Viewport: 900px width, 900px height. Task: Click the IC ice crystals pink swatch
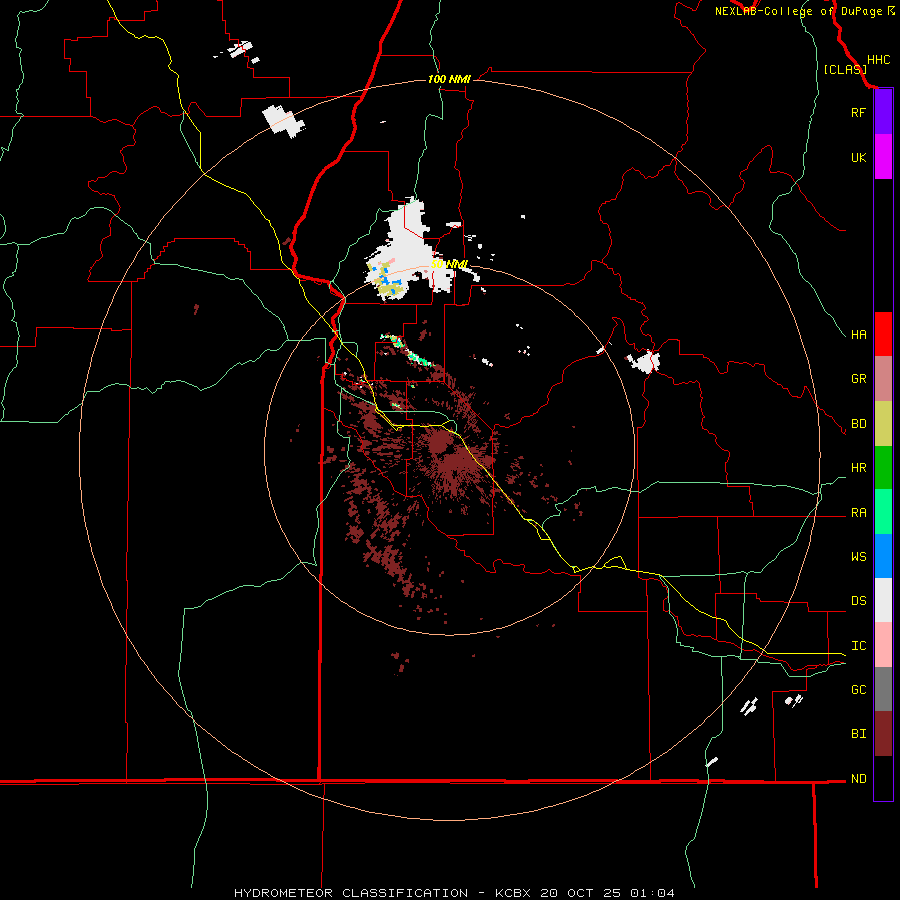pos(883,645)
